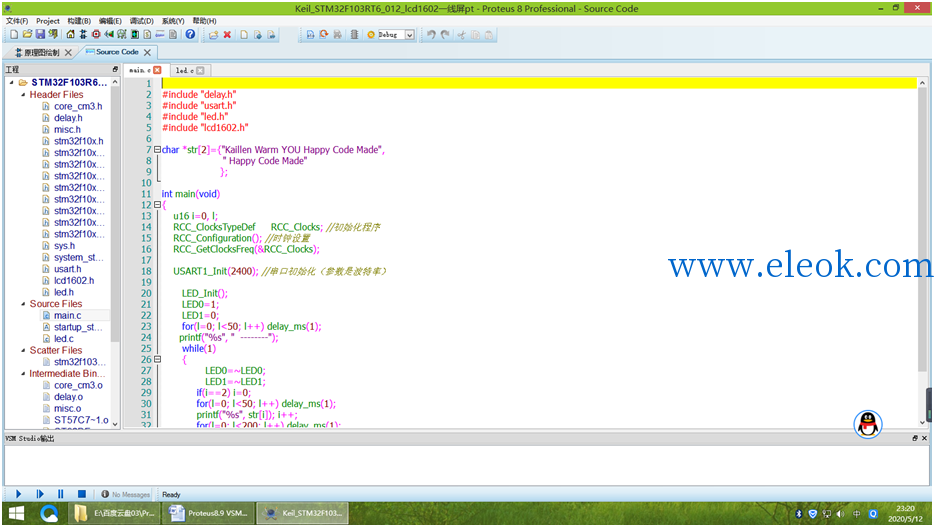Image resolution: width=934 pixels, height=527 pixels.
Task: Collapse the Intermediate Bin folder
Action: (23, 373)
